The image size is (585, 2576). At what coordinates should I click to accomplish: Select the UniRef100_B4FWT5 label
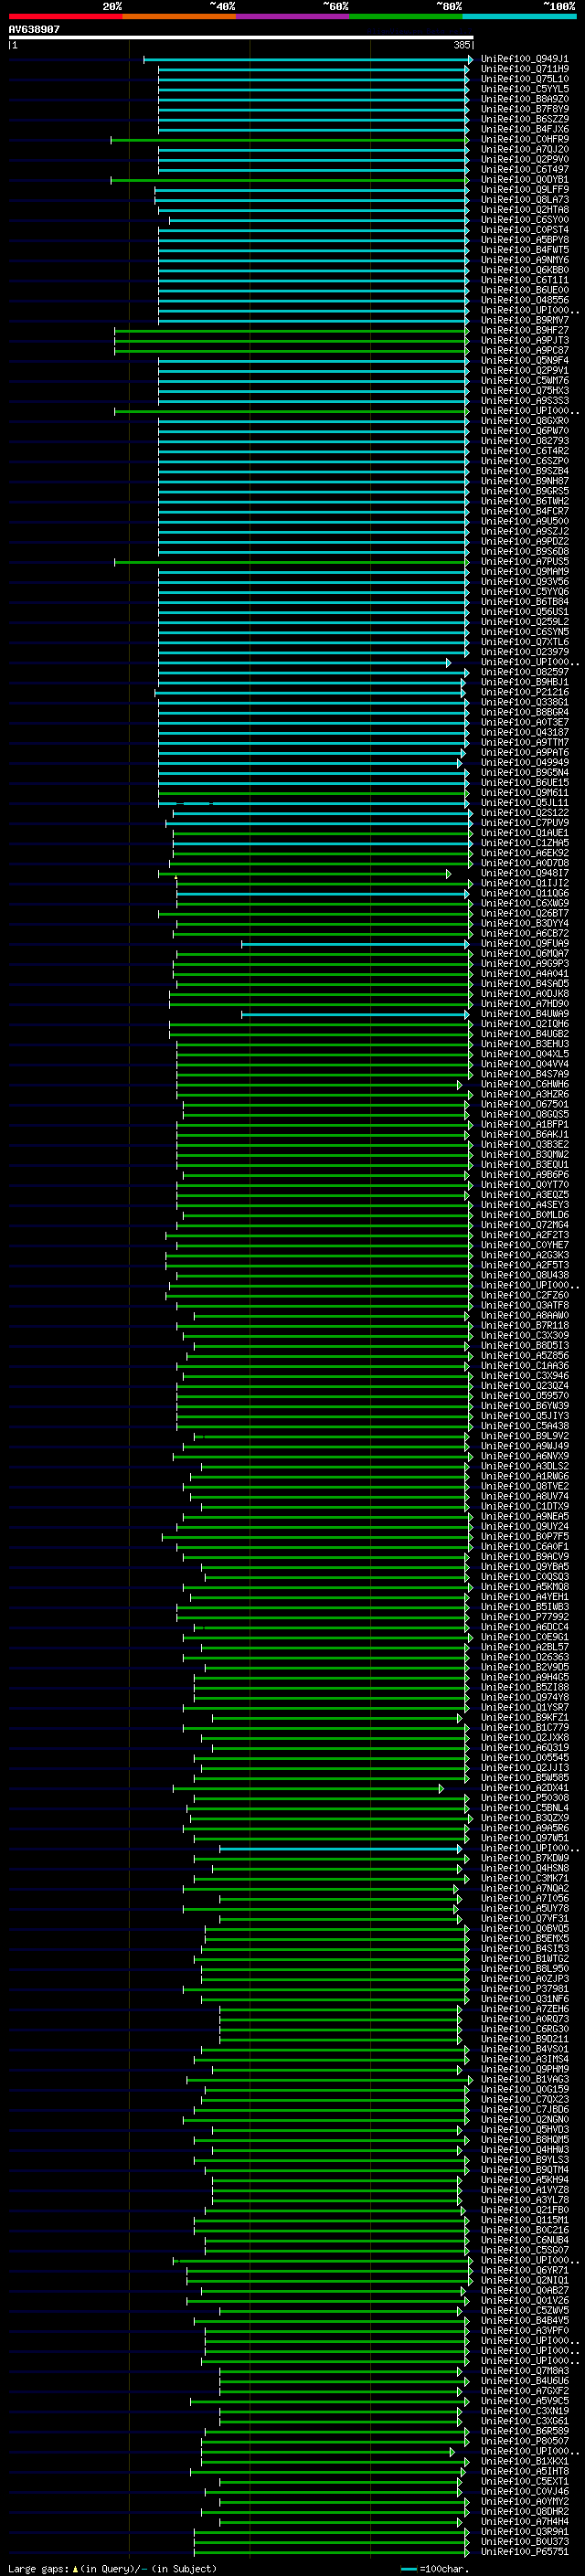coord(525,250)
